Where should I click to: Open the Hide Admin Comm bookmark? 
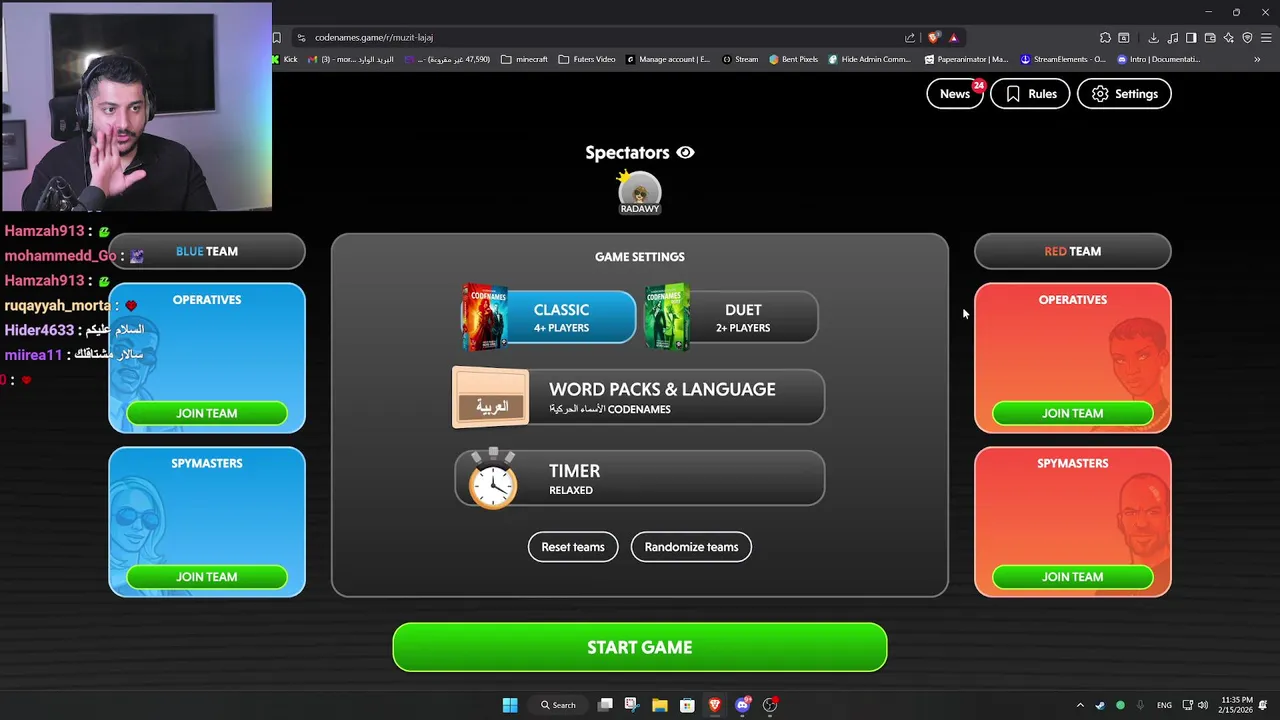coord(869,59)
